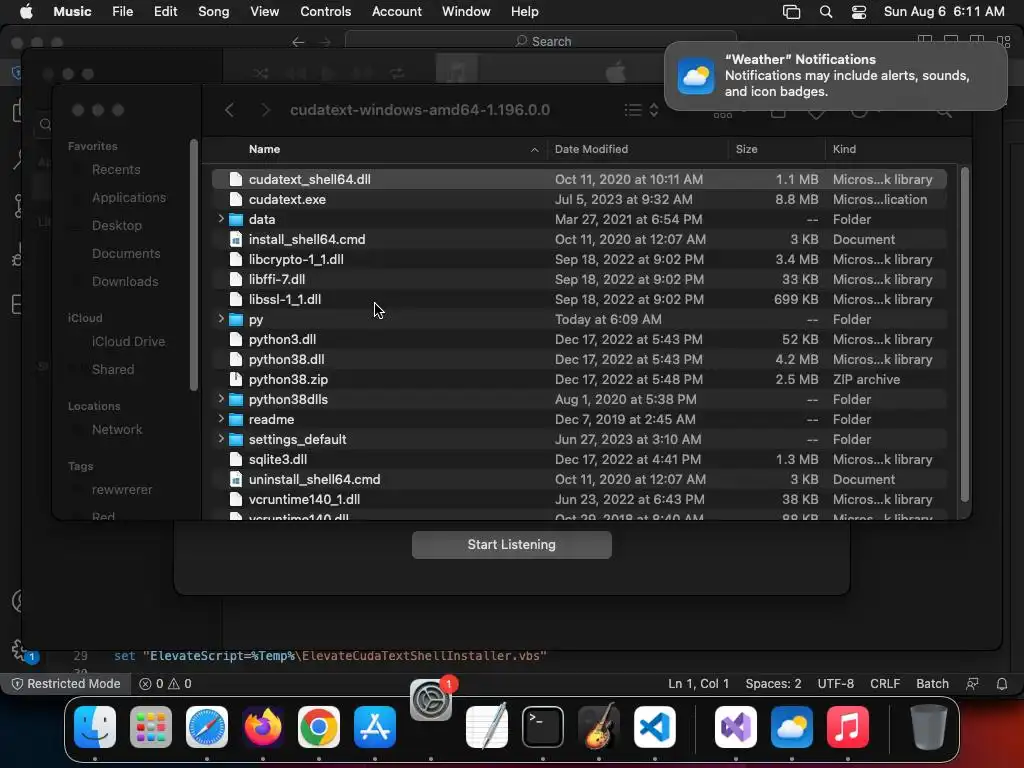Image resolution: width=1024 pixels, height=768 pixels.
Task: Open the View menu
Action: pos(264,12)
